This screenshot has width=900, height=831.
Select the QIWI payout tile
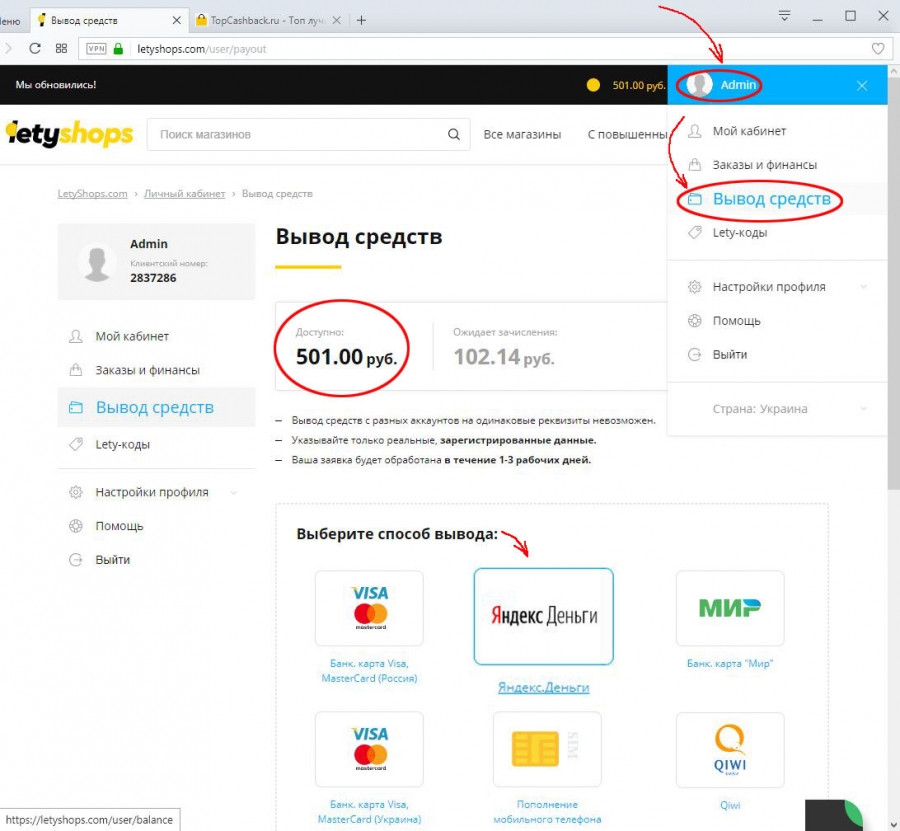[x=730, y=750]
